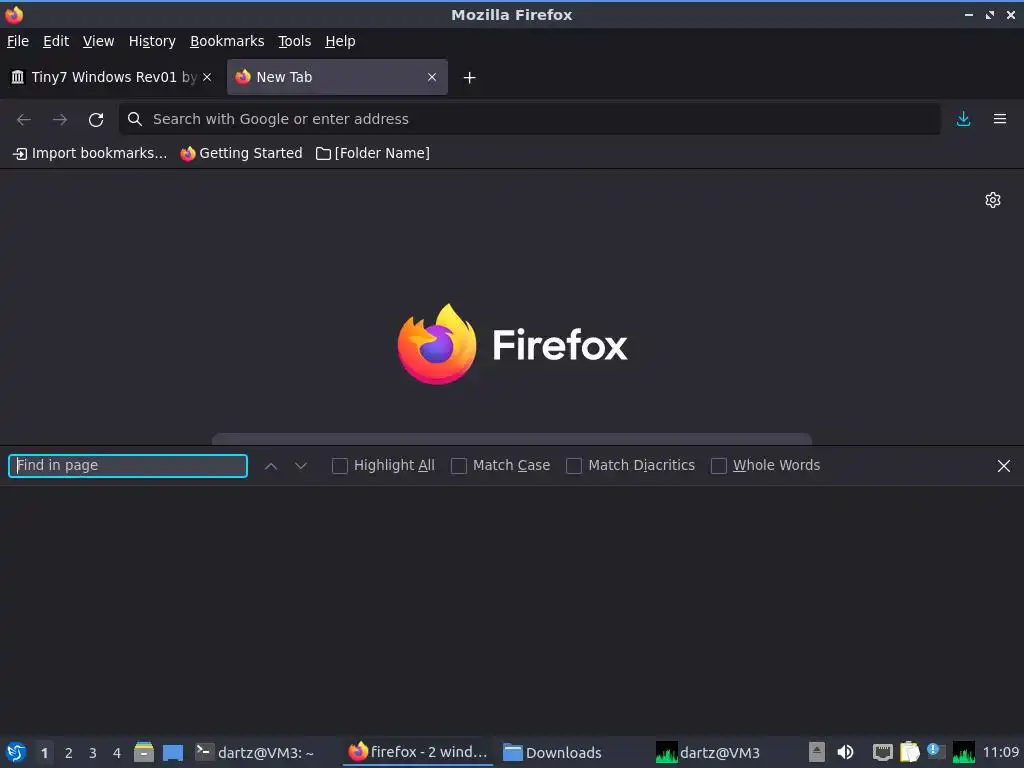The width and height of the screenshot is (1024, 768).
Task: Click the Reload page icon
Action: [96, 120]
